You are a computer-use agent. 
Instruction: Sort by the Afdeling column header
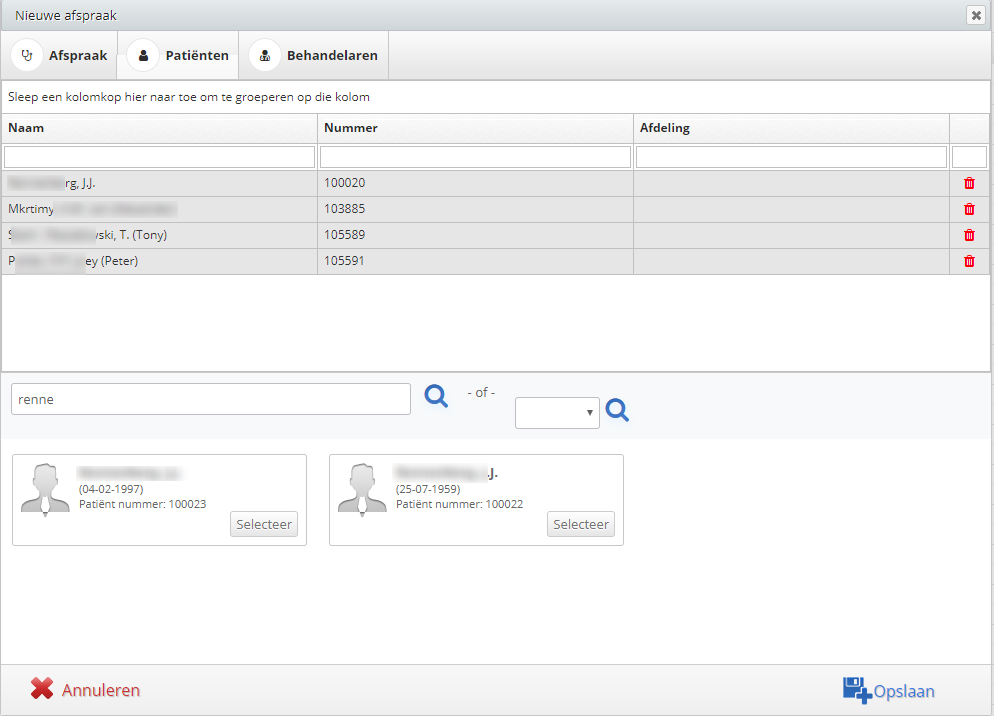coord(791,128)
